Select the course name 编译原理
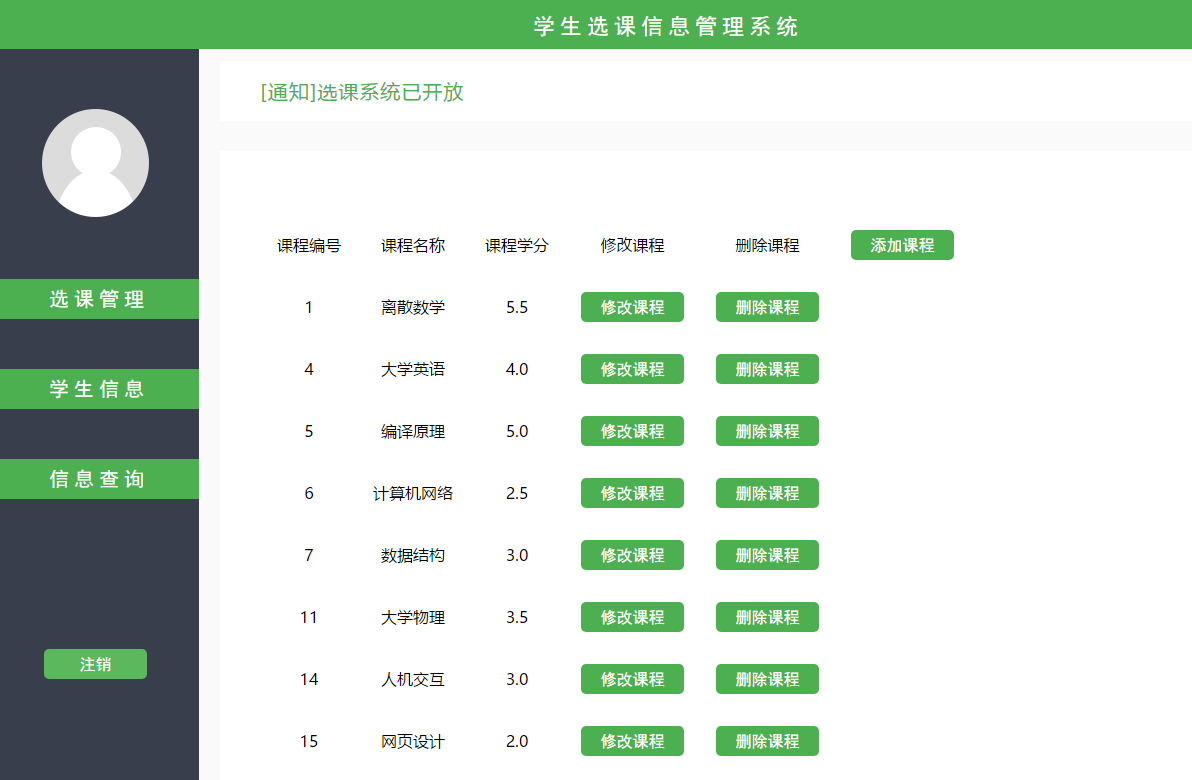 [x=413, y=432]
